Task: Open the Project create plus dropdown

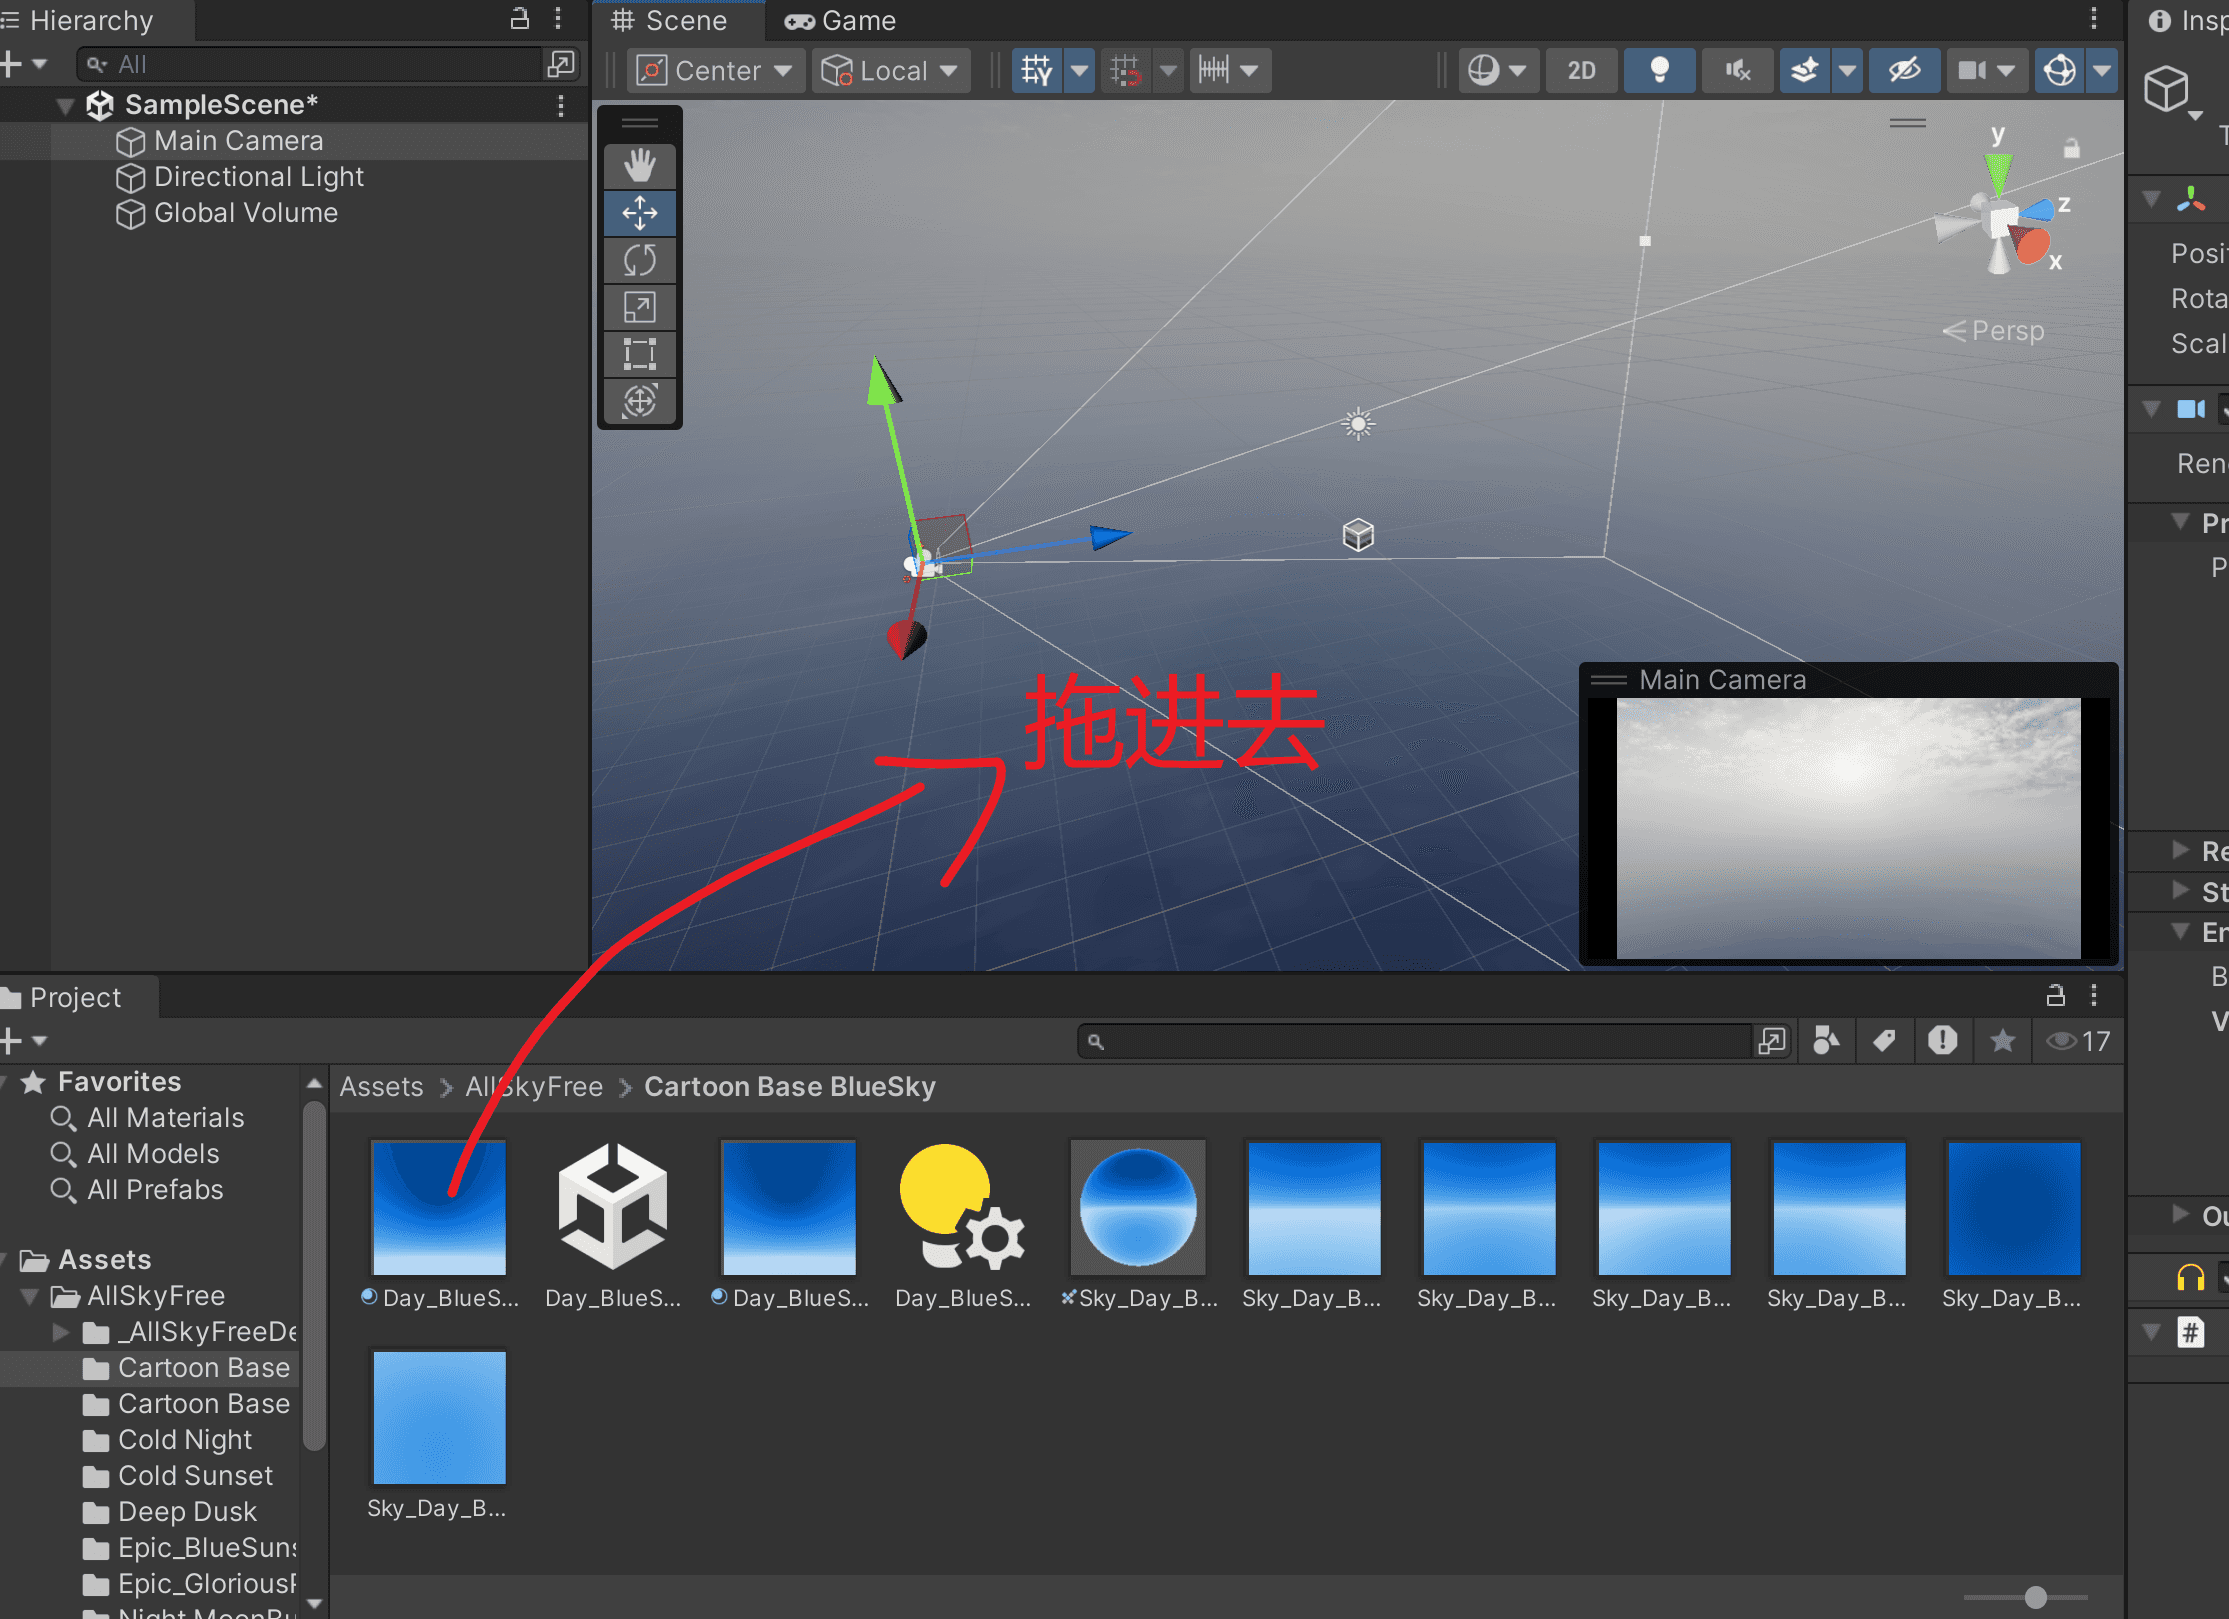Action: [x=24, y=1041]
